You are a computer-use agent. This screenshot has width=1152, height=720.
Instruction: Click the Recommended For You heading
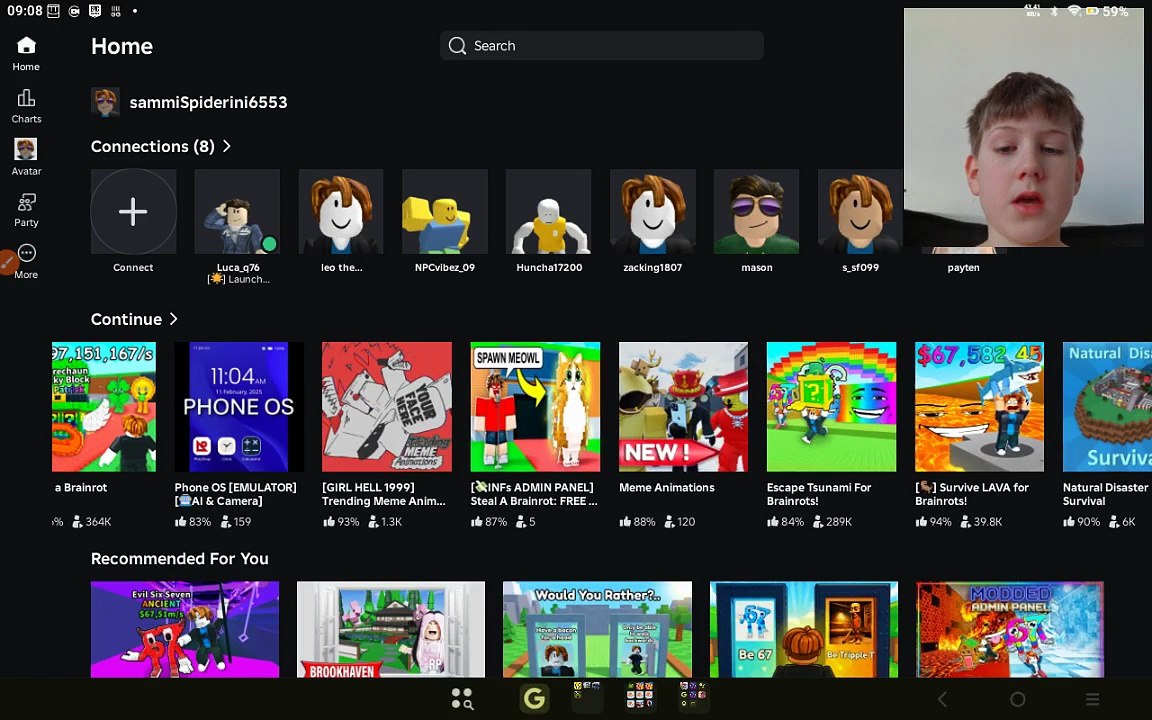pos(179,558)
